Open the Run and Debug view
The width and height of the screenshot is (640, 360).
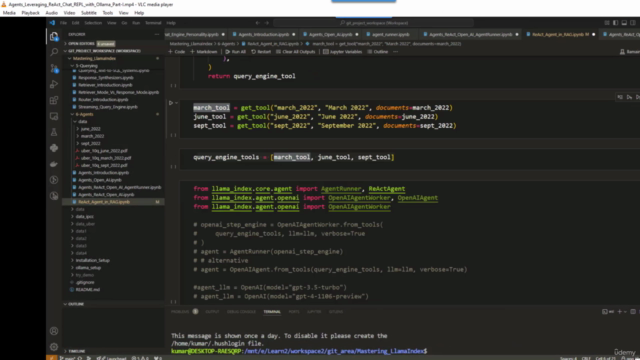[54, 84]
